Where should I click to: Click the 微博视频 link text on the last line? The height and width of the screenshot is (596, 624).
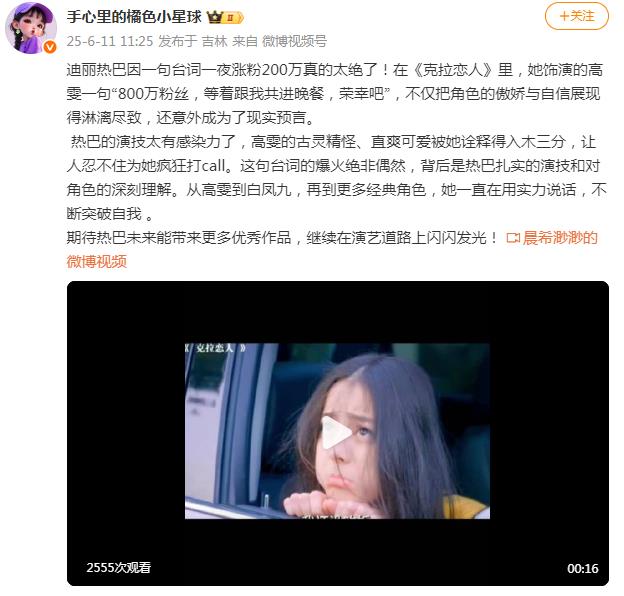tap(97, 261)
